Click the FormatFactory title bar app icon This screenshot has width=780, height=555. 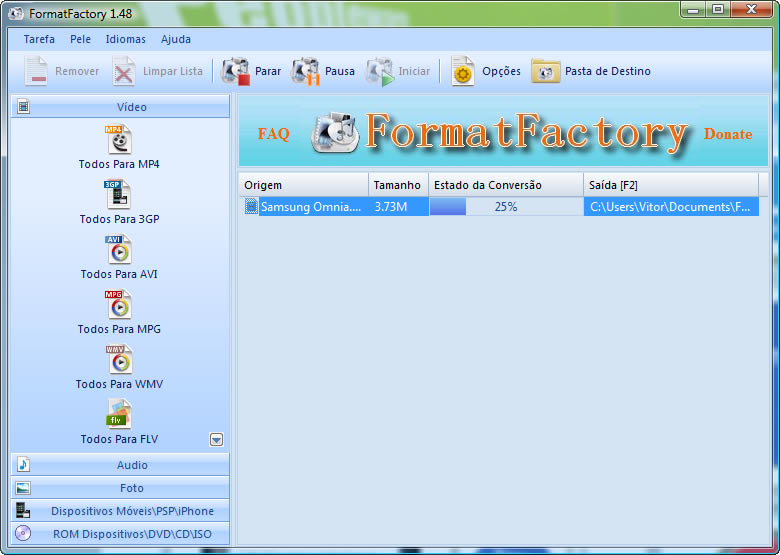click(16, 13)
